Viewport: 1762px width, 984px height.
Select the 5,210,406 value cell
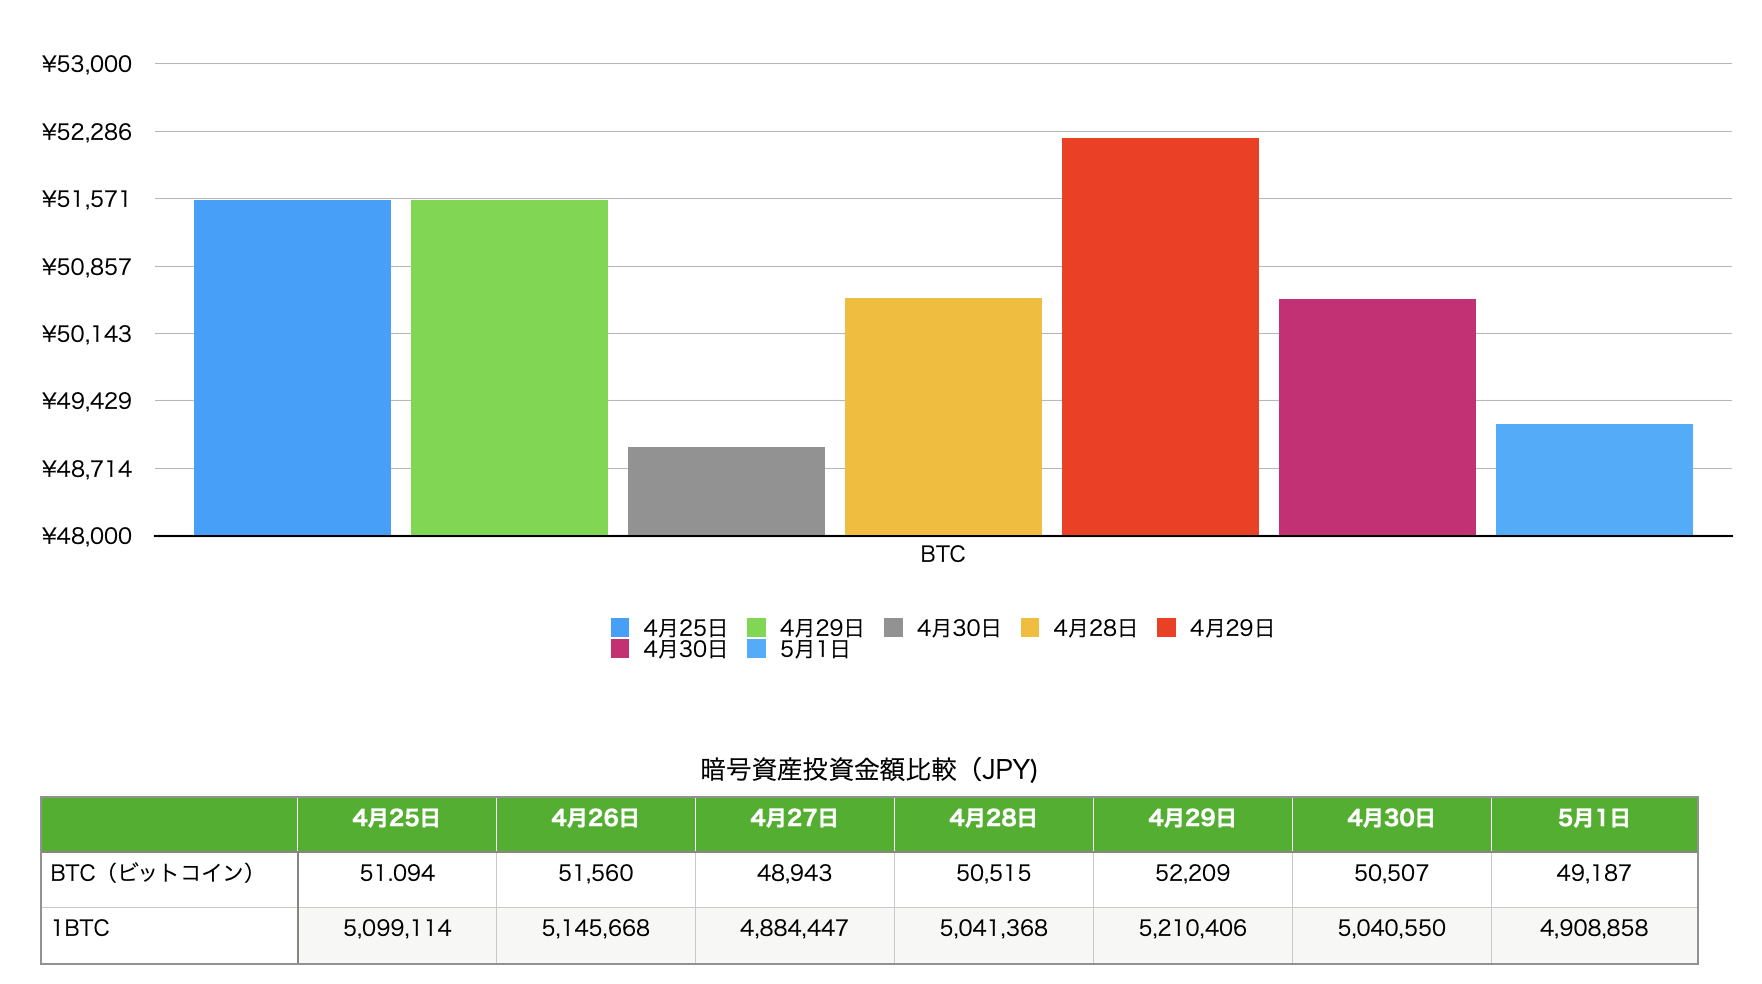(1192, 928)
